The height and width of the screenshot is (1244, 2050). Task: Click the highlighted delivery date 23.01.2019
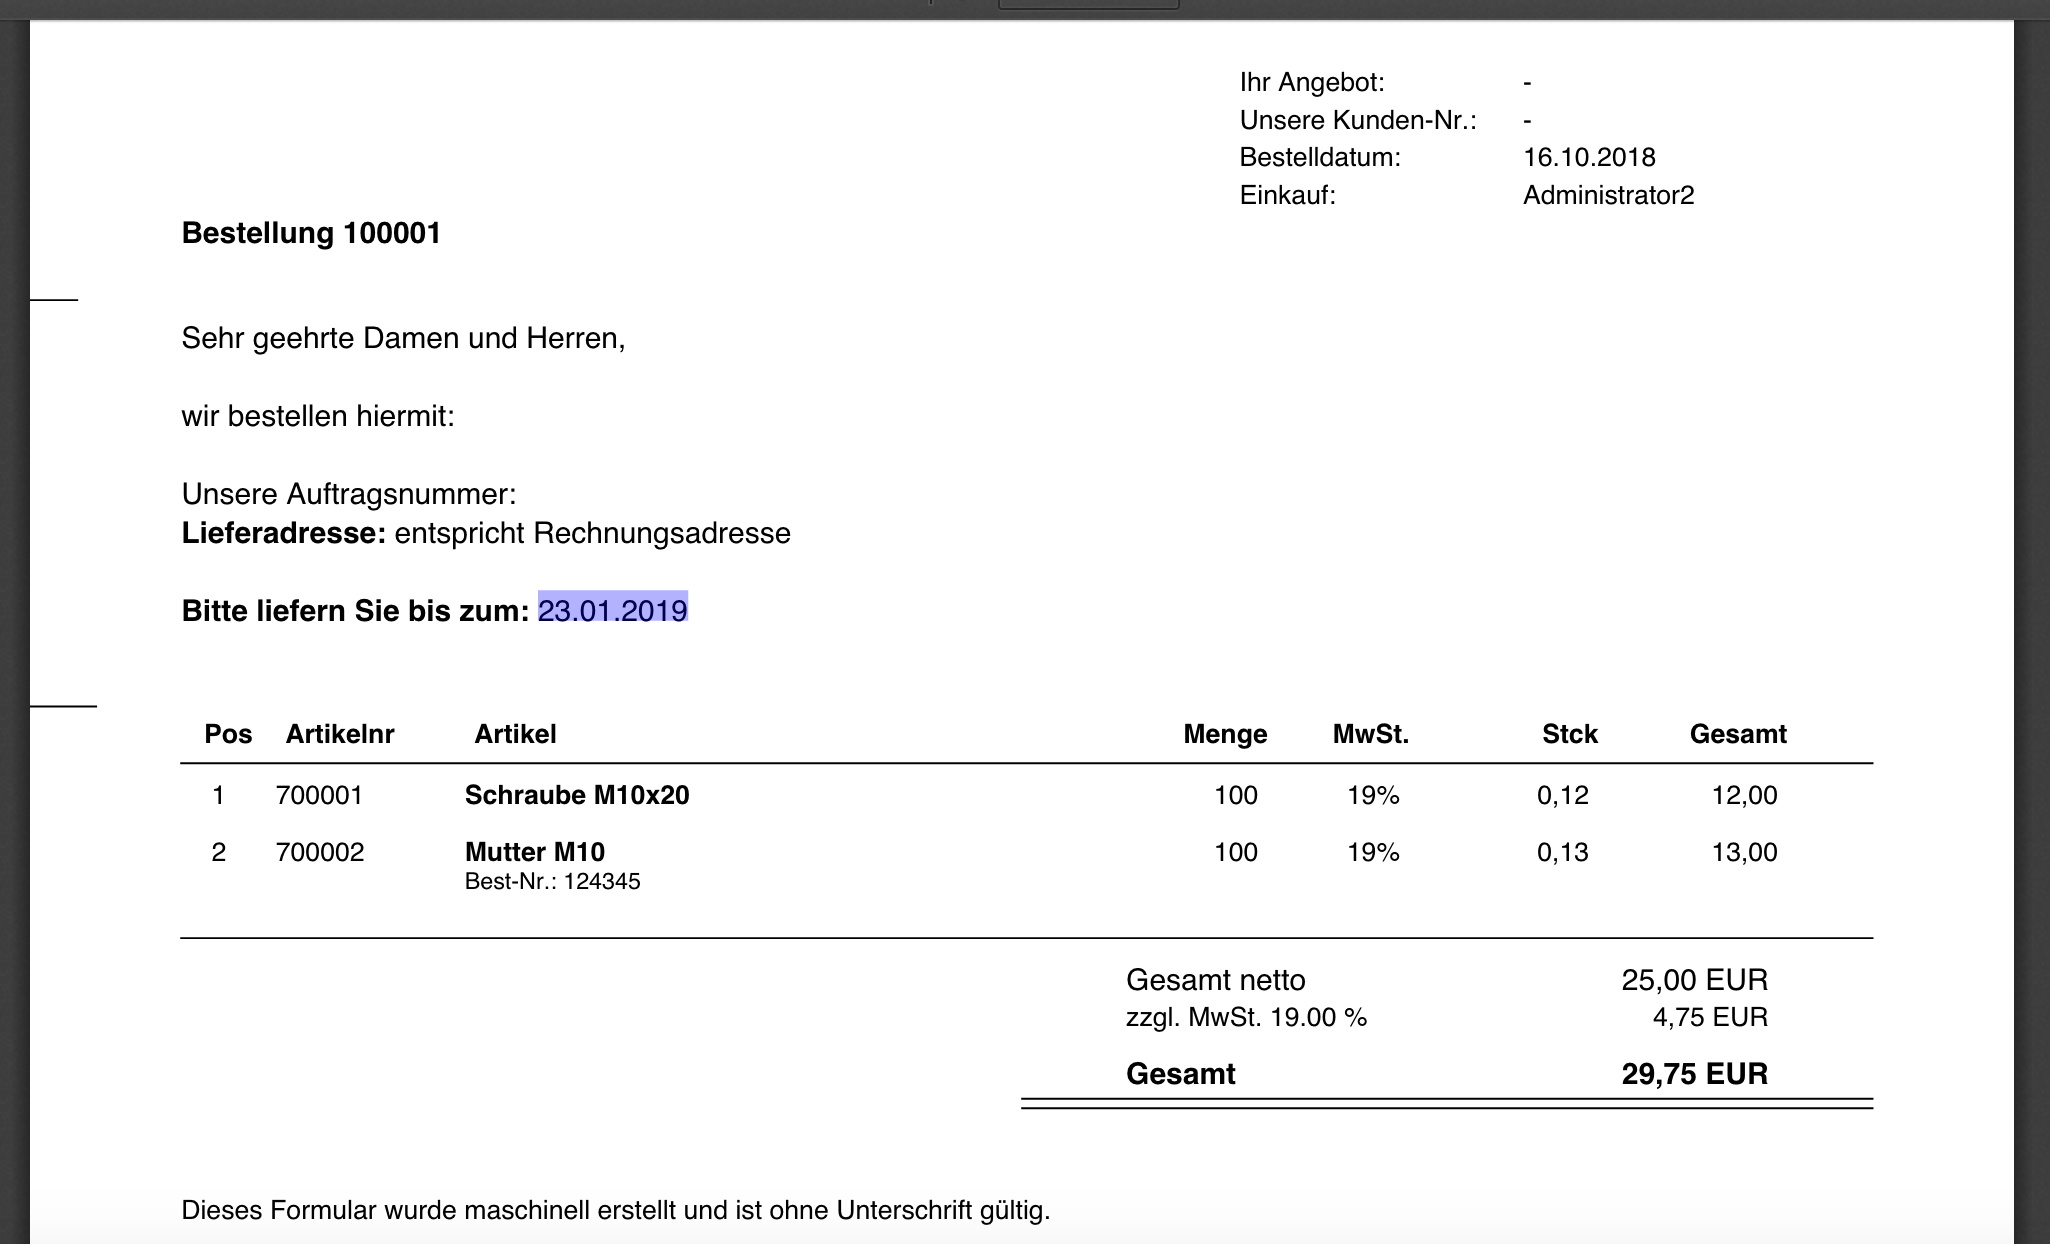612,610
